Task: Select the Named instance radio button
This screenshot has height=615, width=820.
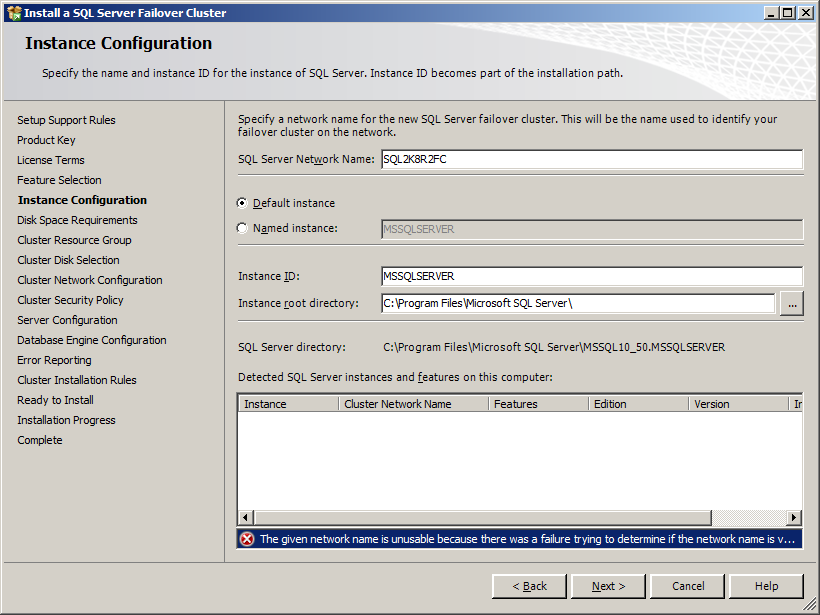Action: coord(242,228)
